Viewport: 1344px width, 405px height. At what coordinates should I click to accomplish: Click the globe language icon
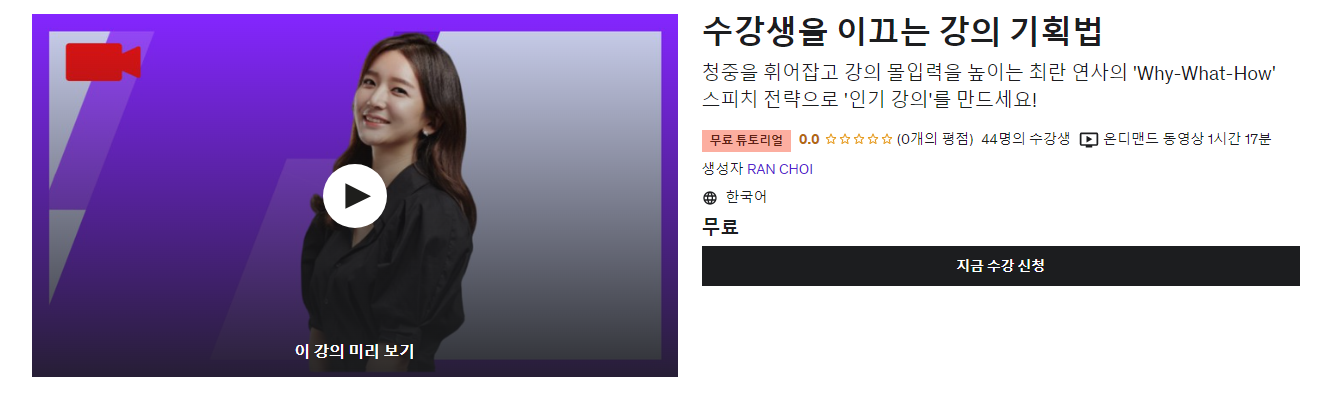[710, 198]
